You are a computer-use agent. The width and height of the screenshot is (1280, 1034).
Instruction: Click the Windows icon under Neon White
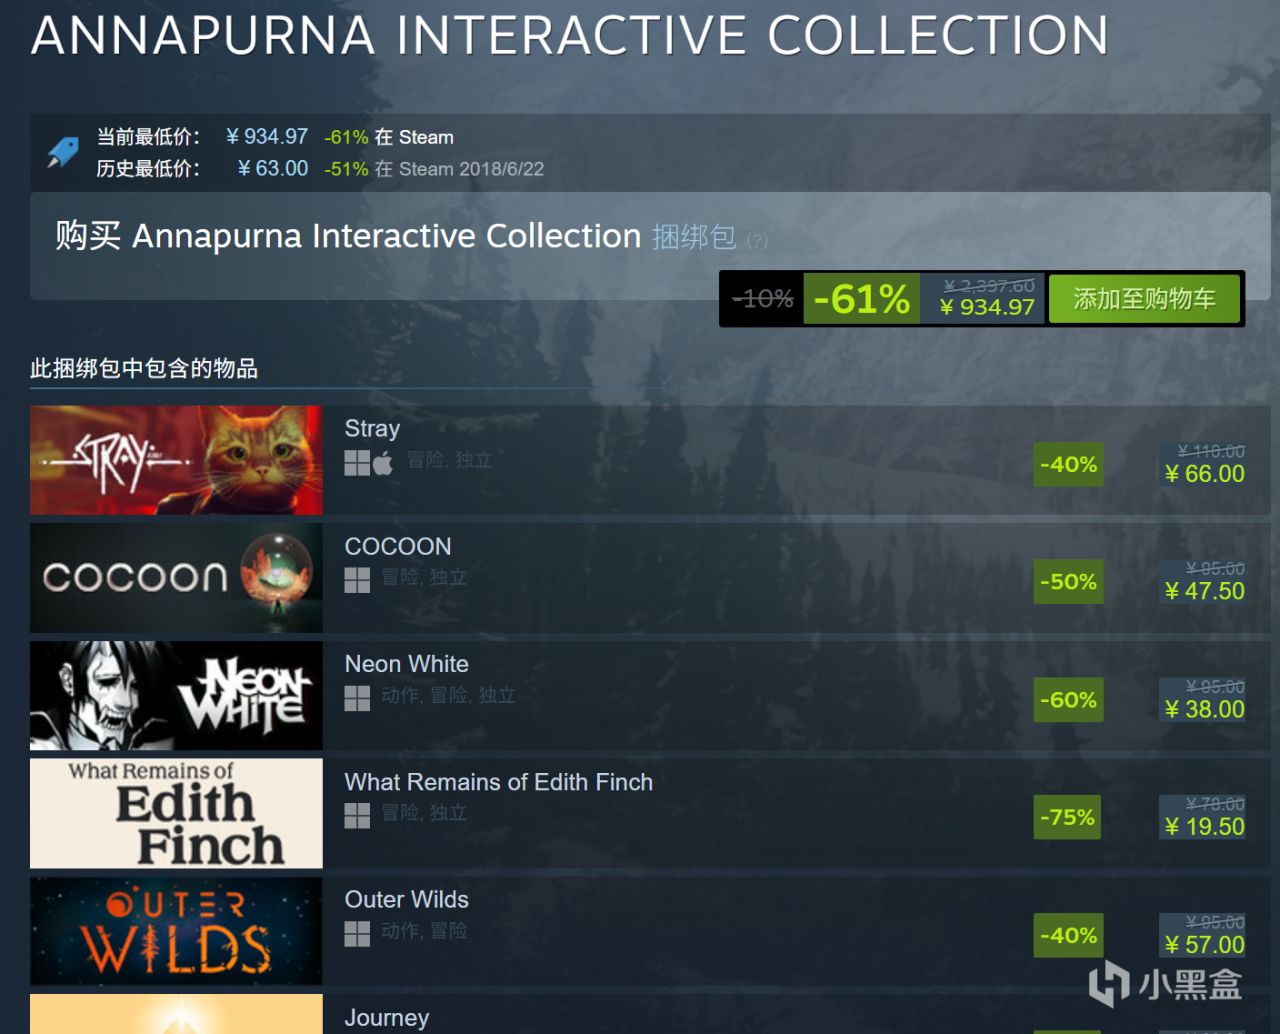(x=357, y=698)
